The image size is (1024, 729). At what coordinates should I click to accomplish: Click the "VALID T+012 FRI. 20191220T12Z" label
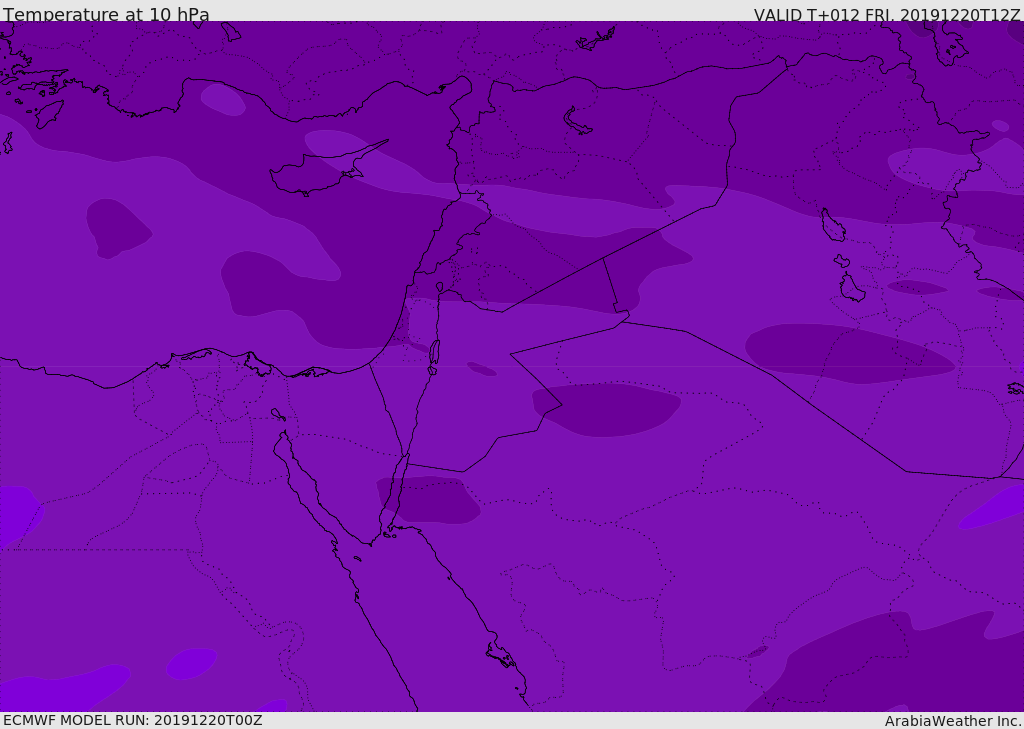click(x=887, y=14)
